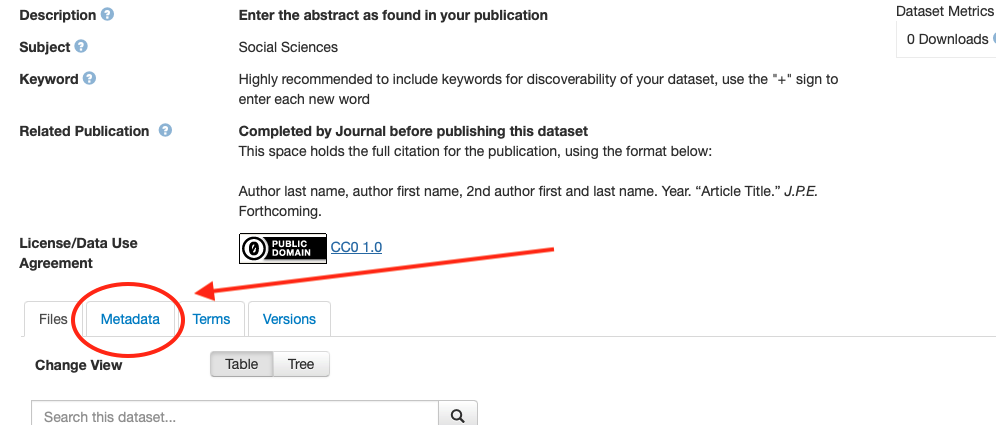Select the Terms tab
The width and height of the screenshot is (996, 425).
(x=211, y=319)
